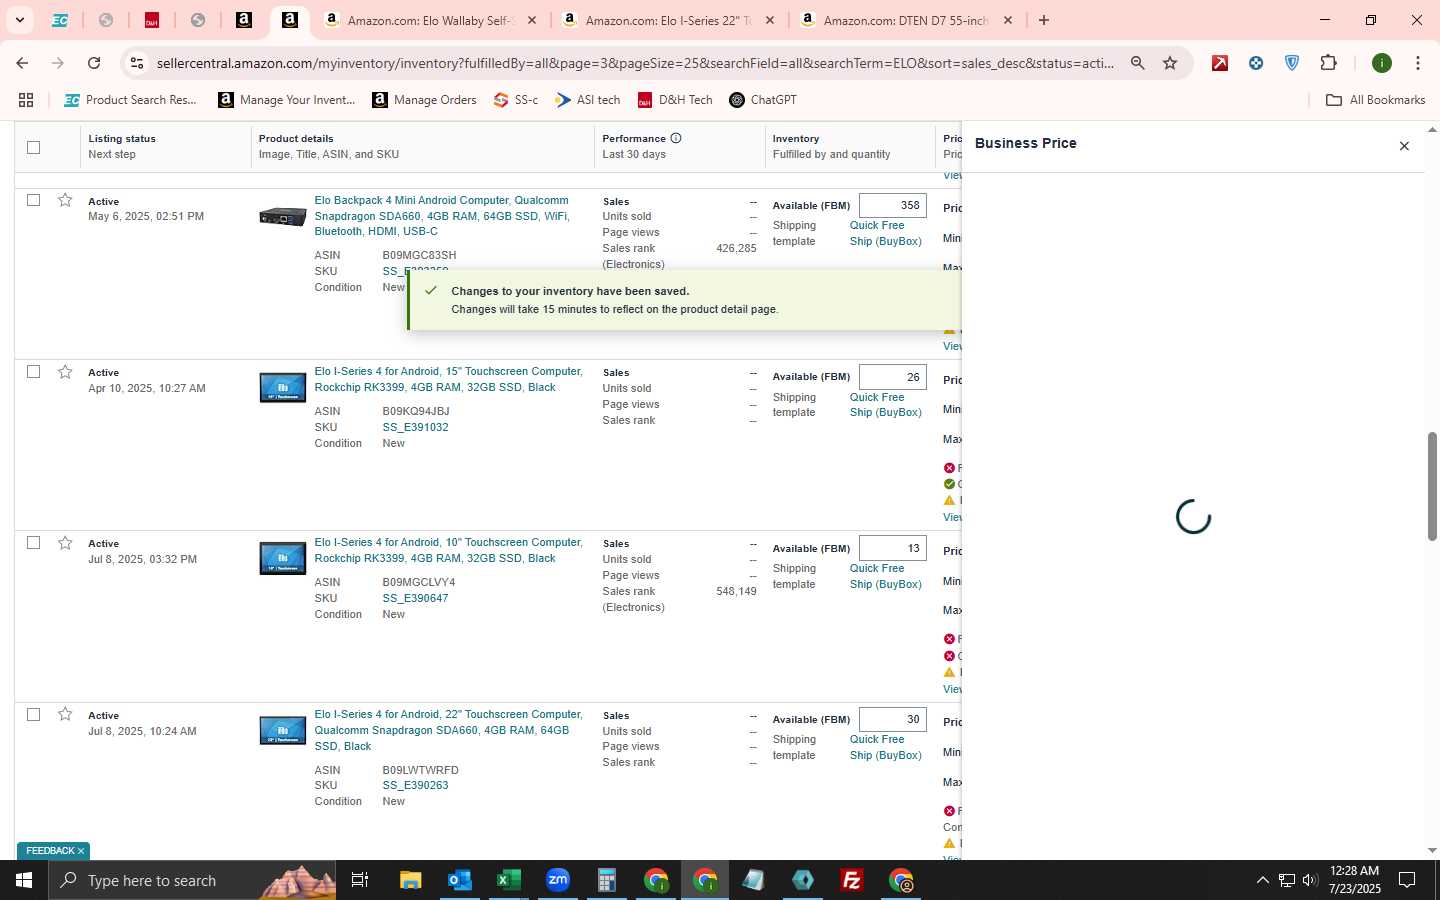
Task: Close the Elo Wallaby Self-service tab
Action: click(x=532, y=20)
